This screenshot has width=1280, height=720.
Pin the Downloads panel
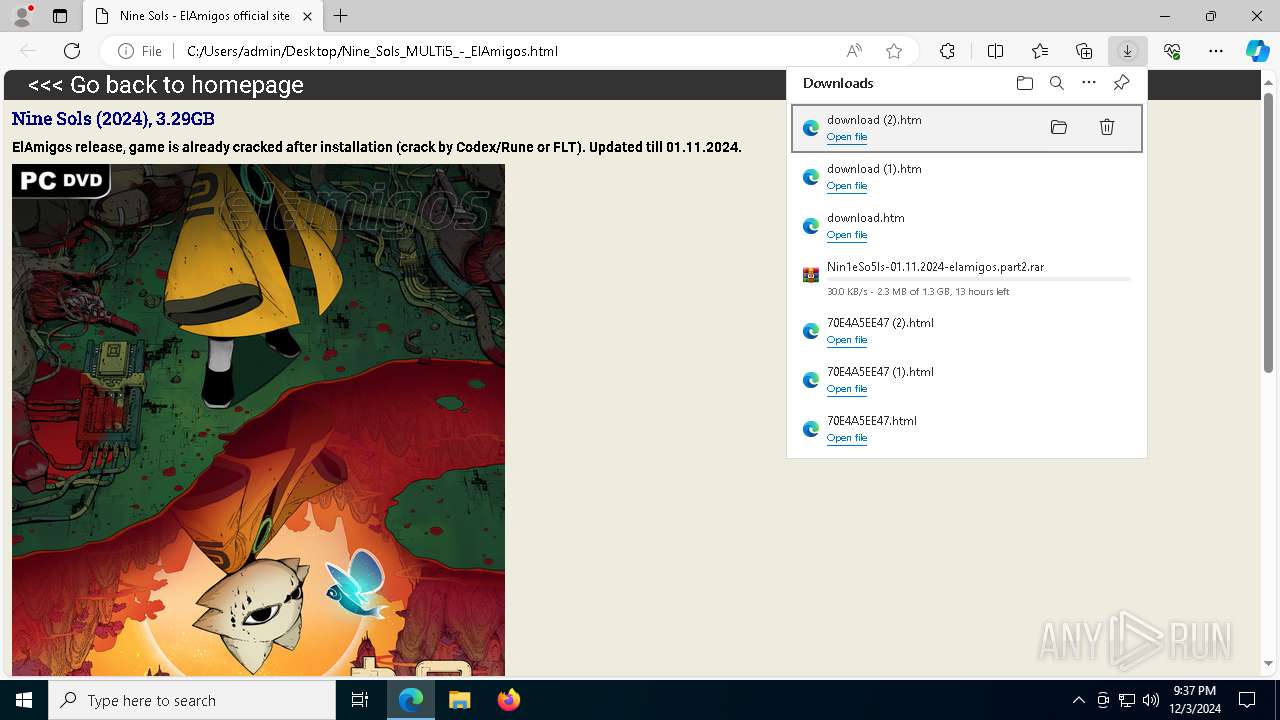pyautogui.click(x=1121, y=83)
